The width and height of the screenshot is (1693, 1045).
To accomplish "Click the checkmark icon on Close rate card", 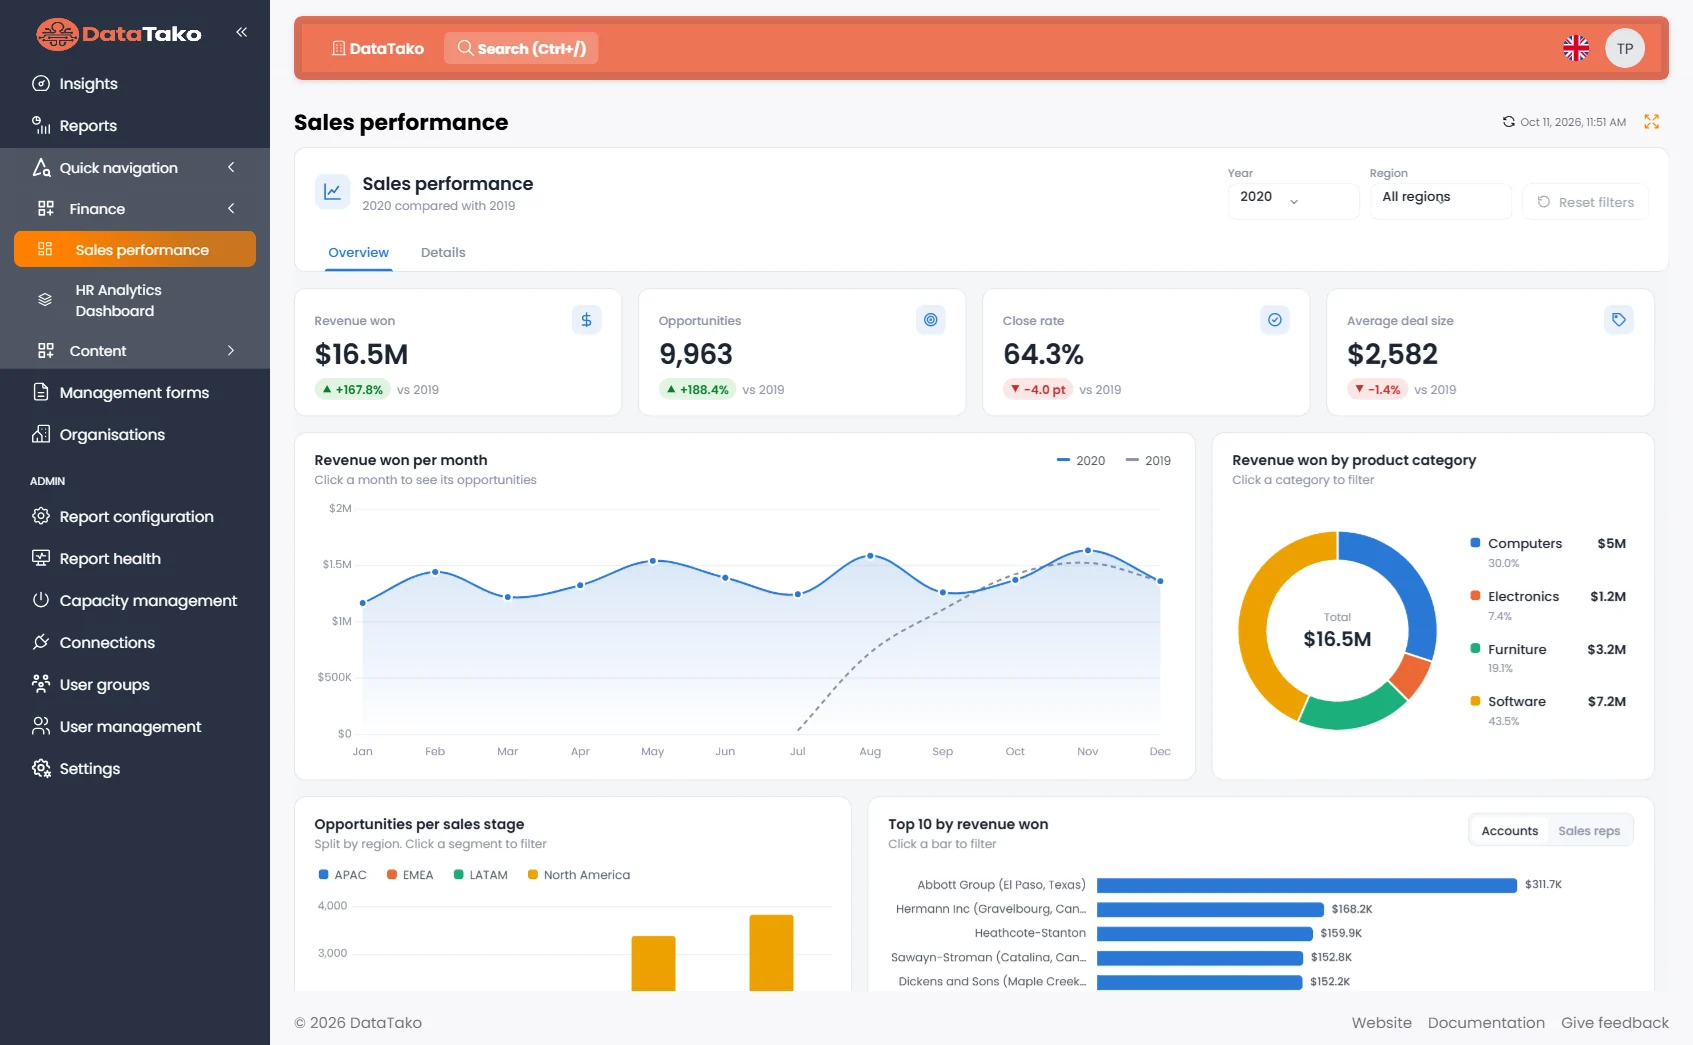I will click(1274, 320).
